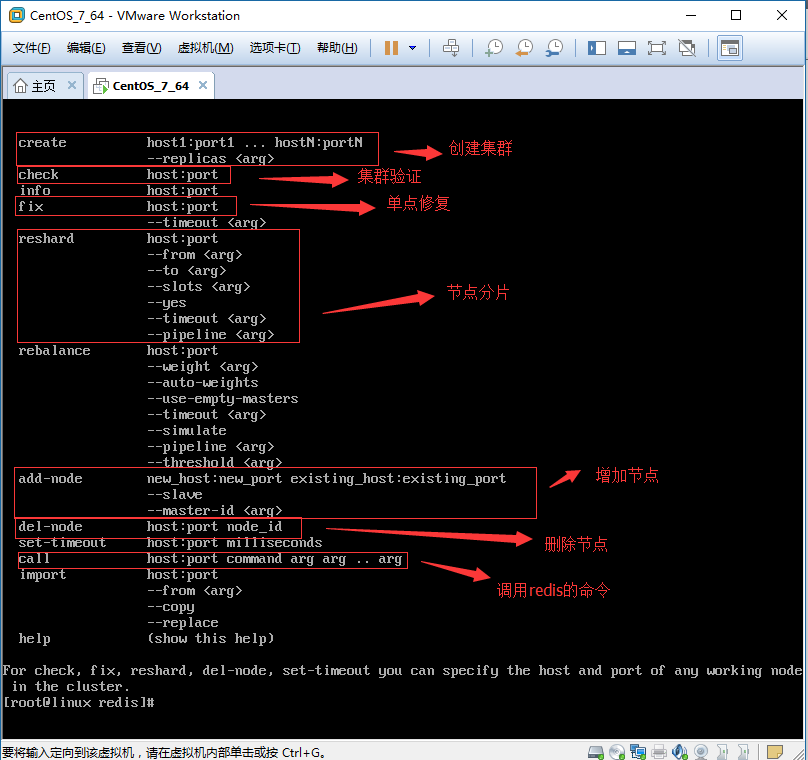Click the network adapter status icon
Image resolution: width=808 pixels, height=760 pixels.
[636, 751]
